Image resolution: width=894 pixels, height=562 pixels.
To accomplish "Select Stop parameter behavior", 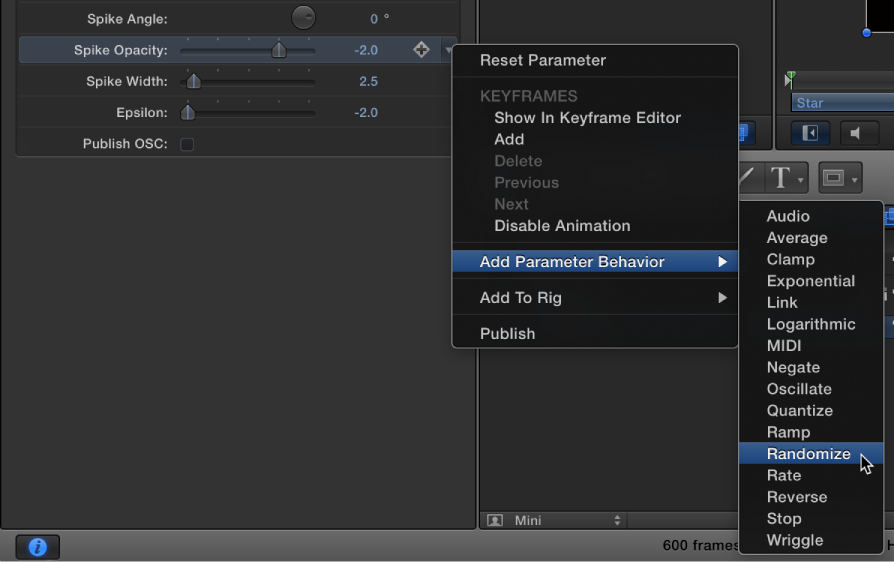I will (x=811, y=519).
